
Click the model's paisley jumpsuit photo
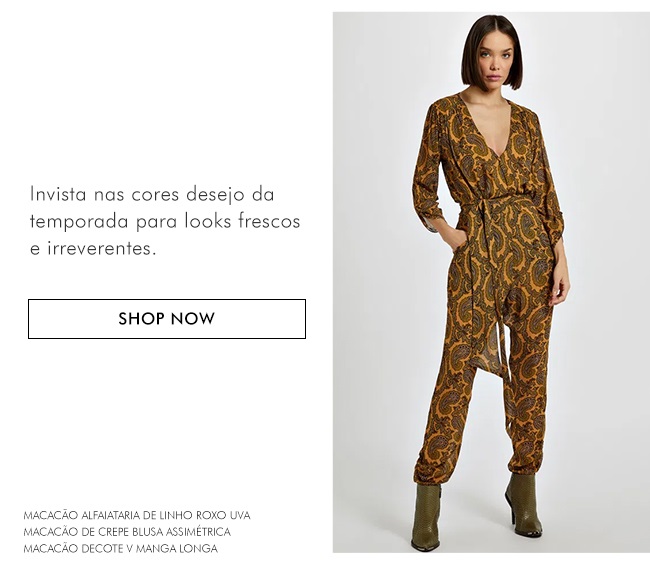click(x=491, y=282)
